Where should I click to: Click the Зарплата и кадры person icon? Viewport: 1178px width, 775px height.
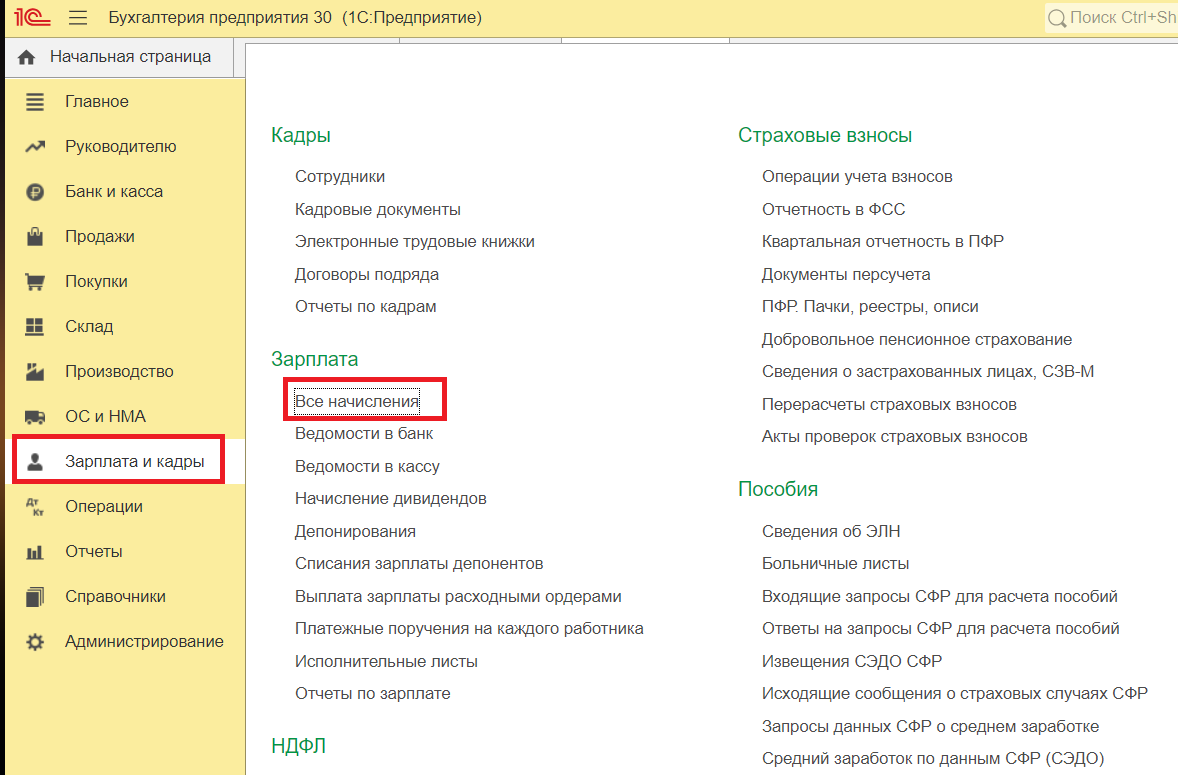35,462
